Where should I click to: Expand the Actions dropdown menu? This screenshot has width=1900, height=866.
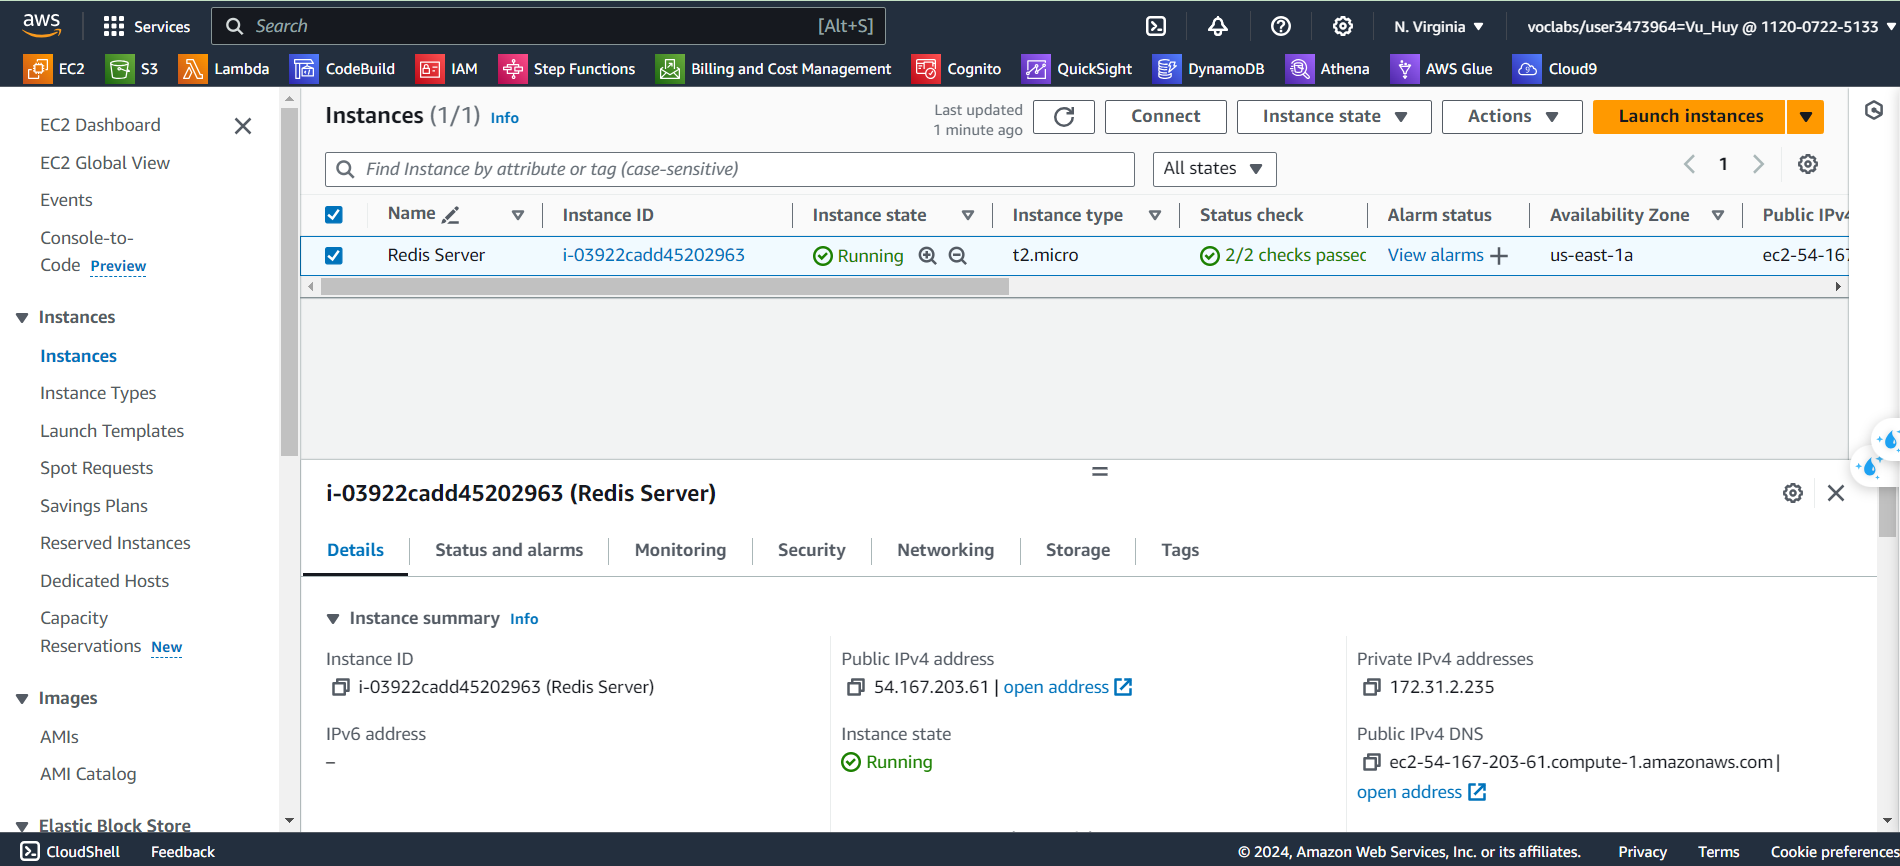[x=1511, y=117]
